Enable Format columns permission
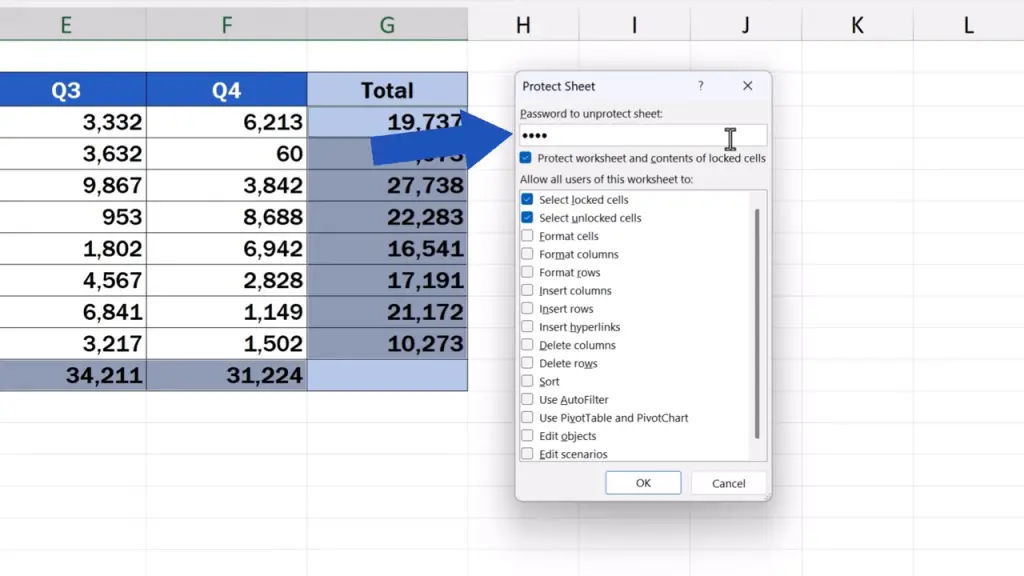 528,254
